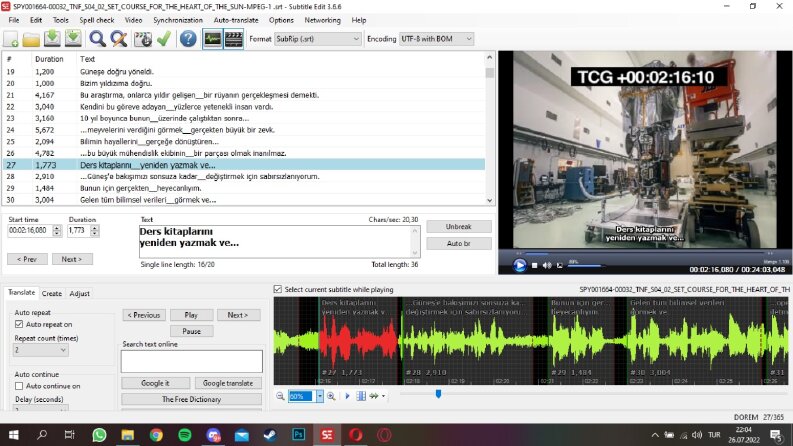Toggle video player fullscreen icon

pyautogui.click(x=559, y=265)
